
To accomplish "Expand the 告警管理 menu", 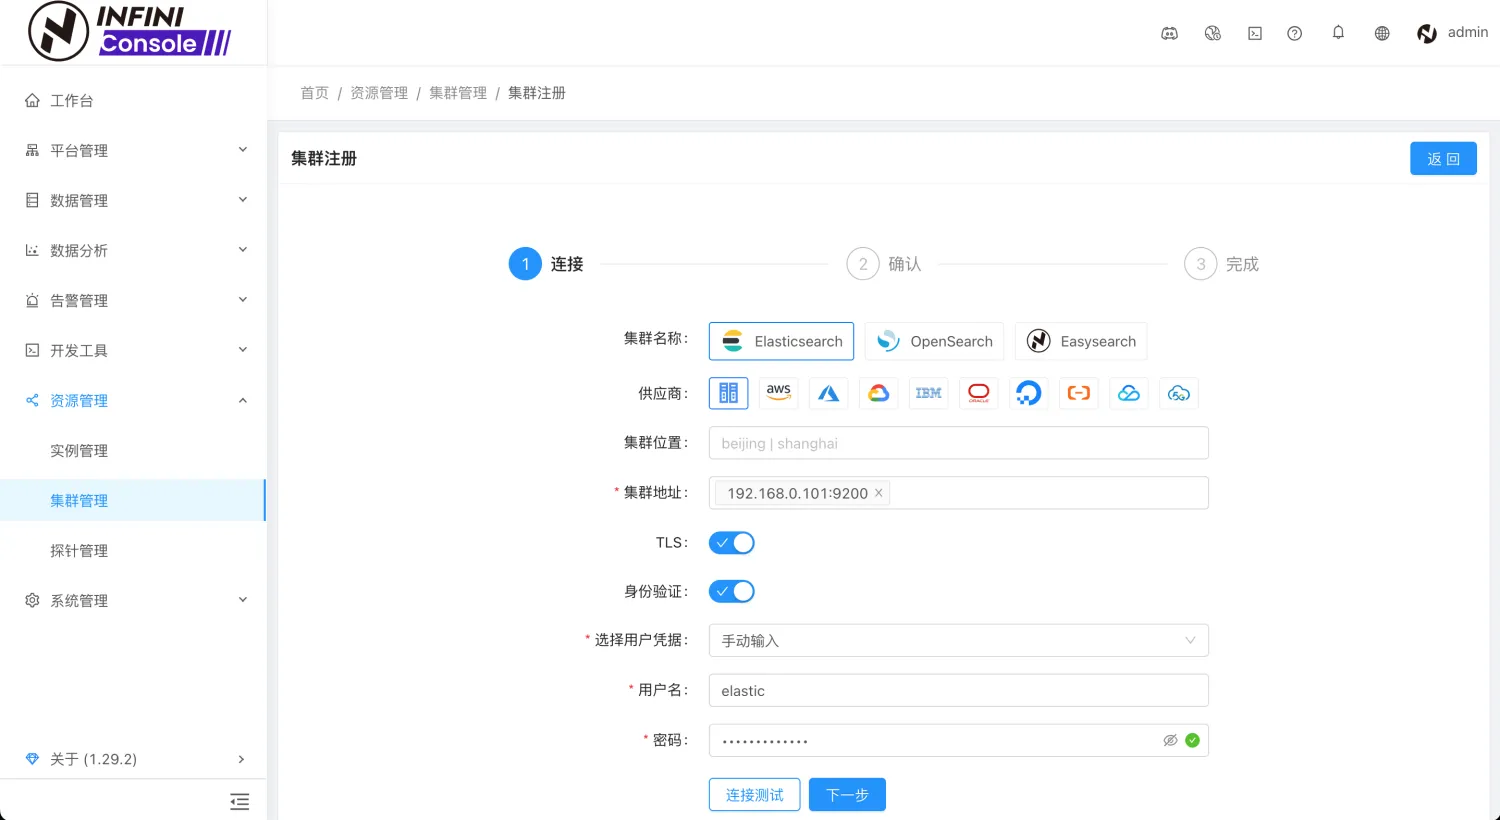I will point(133,300).
